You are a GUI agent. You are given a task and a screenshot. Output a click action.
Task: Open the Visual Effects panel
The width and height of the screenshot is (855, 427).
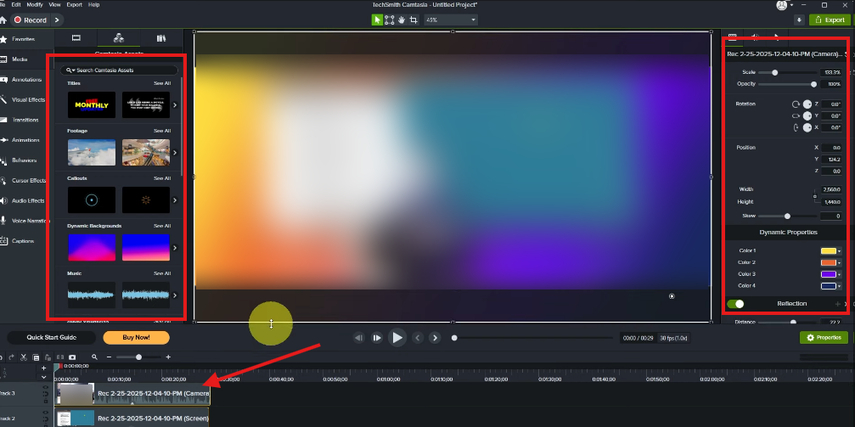tap(23, 100)
